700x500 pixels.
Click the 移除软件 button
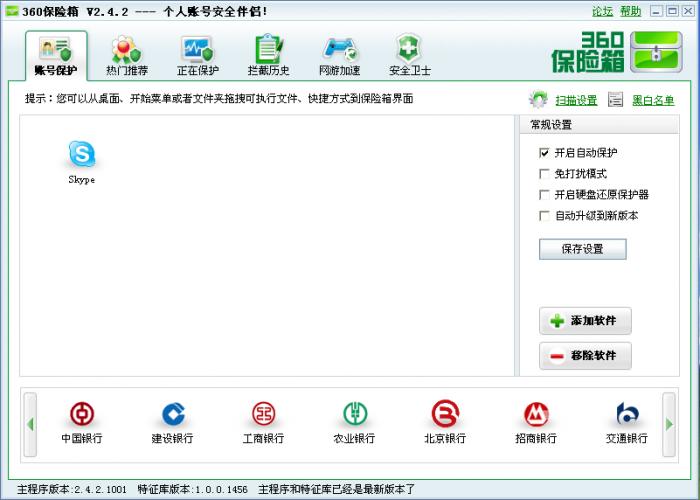[585, 356]
